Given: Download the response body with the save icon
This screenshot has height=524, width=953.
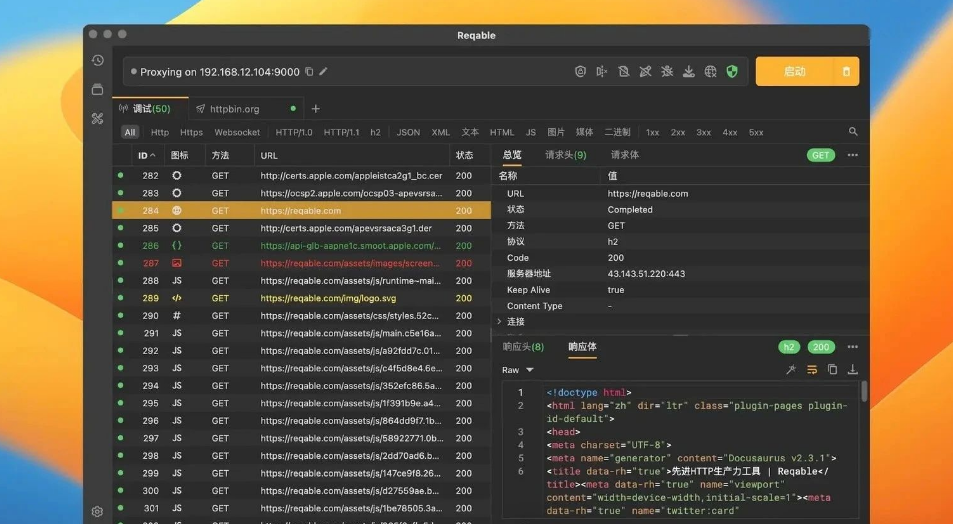Looking at the screenshot, I should click(x=853, y=370).
